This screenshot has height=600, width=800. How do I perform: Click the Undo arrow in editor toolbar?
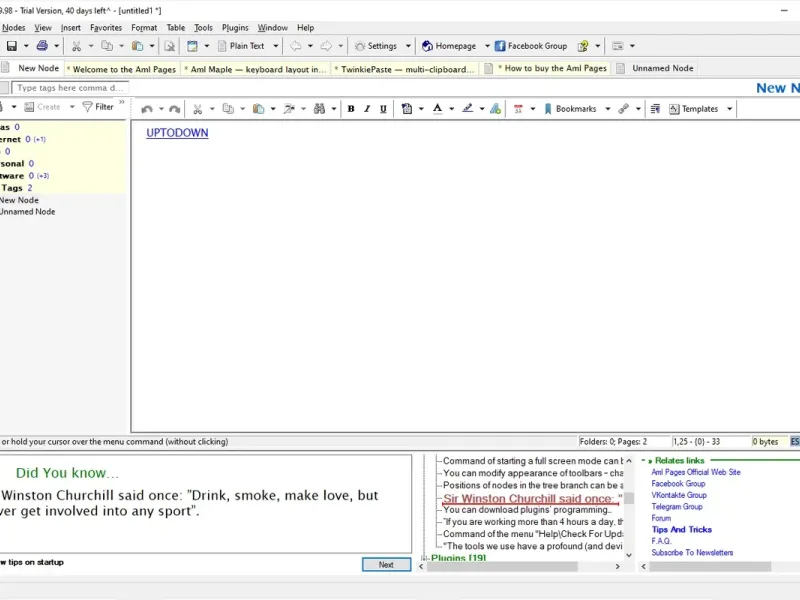click(147, 109)
